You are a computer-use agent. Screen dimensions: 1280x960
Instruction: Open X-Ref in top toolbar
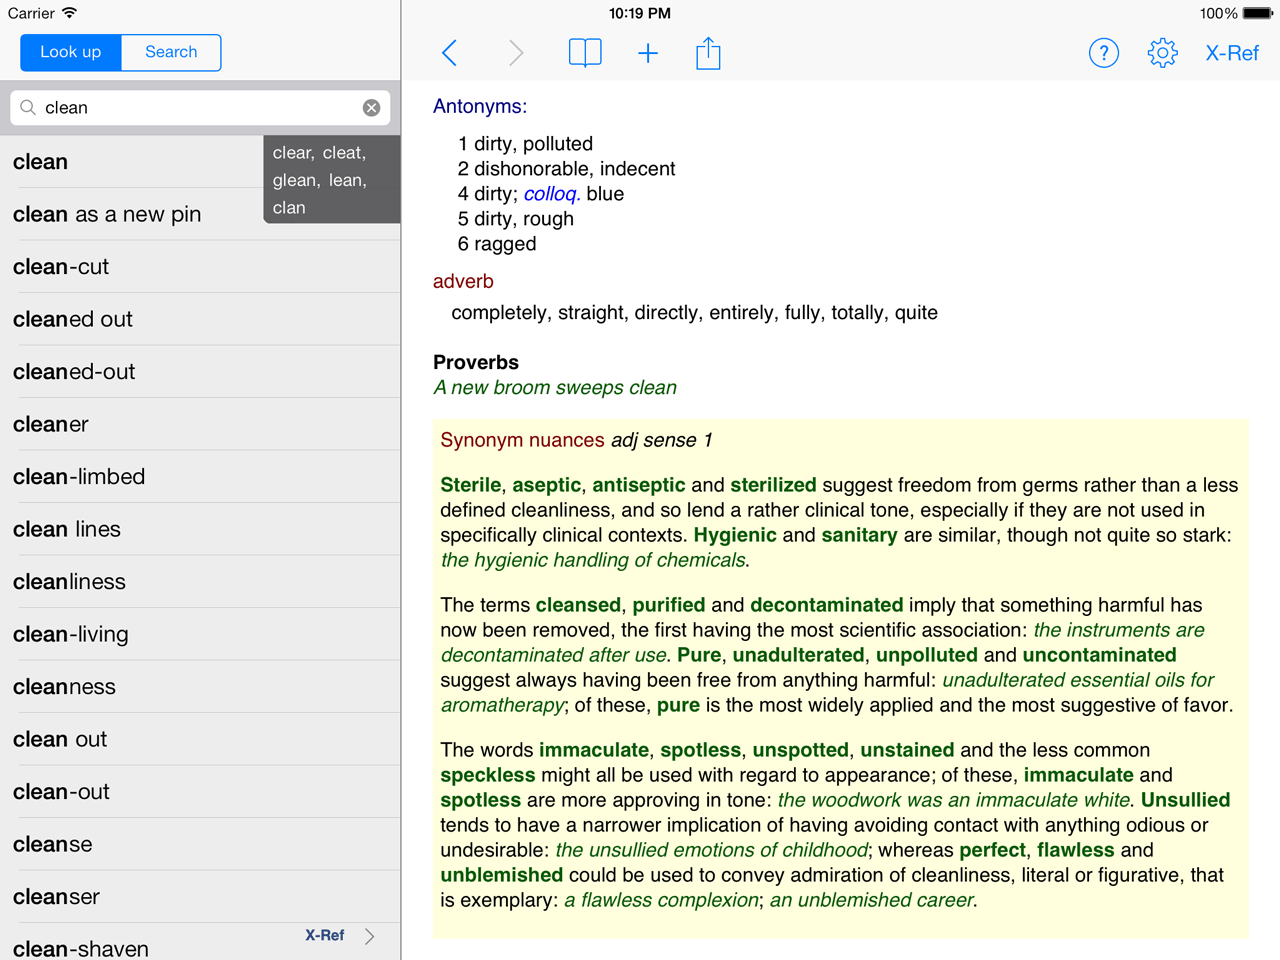(x=1232, y=53)
